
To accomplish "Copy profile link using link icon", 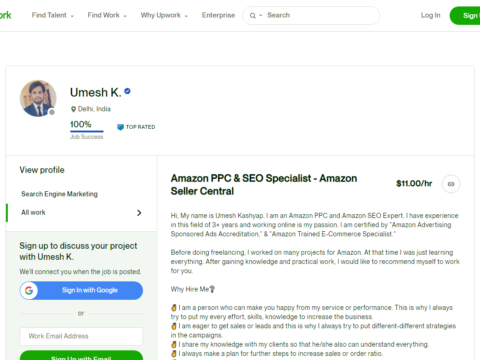I will click(451, 184).
